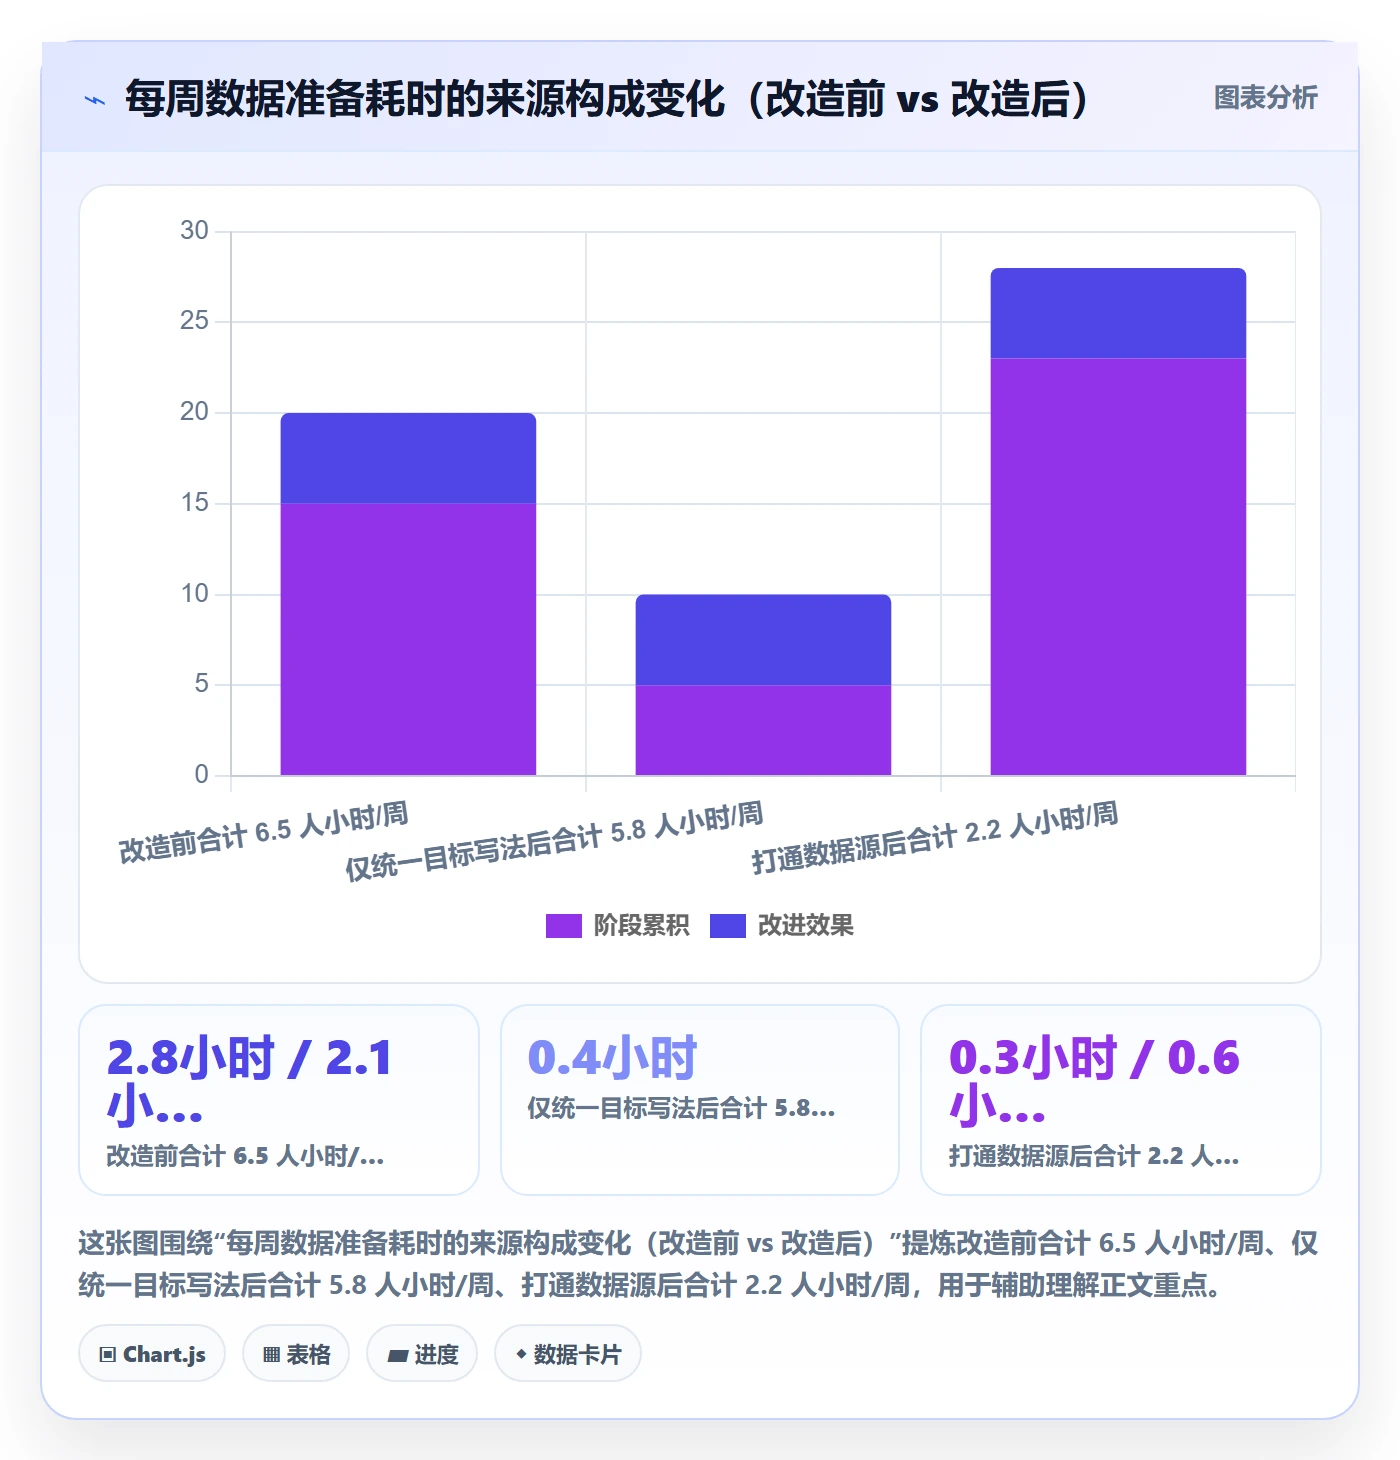Click the y-axis value 15
This screenshot has width=1400, height=1460.
pos(194,502)
